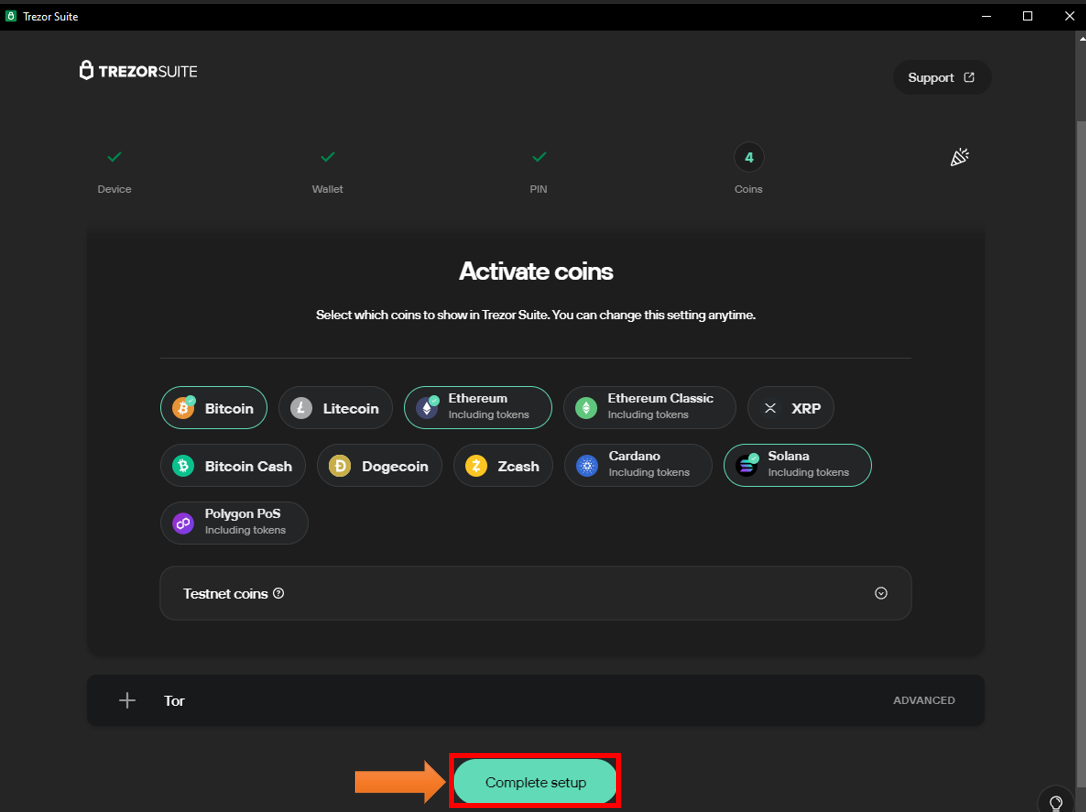This screenshot has width=1086, height=812.
Task: Activate the Bitcoin Cash coin
Action: click(x=233, y=466)
